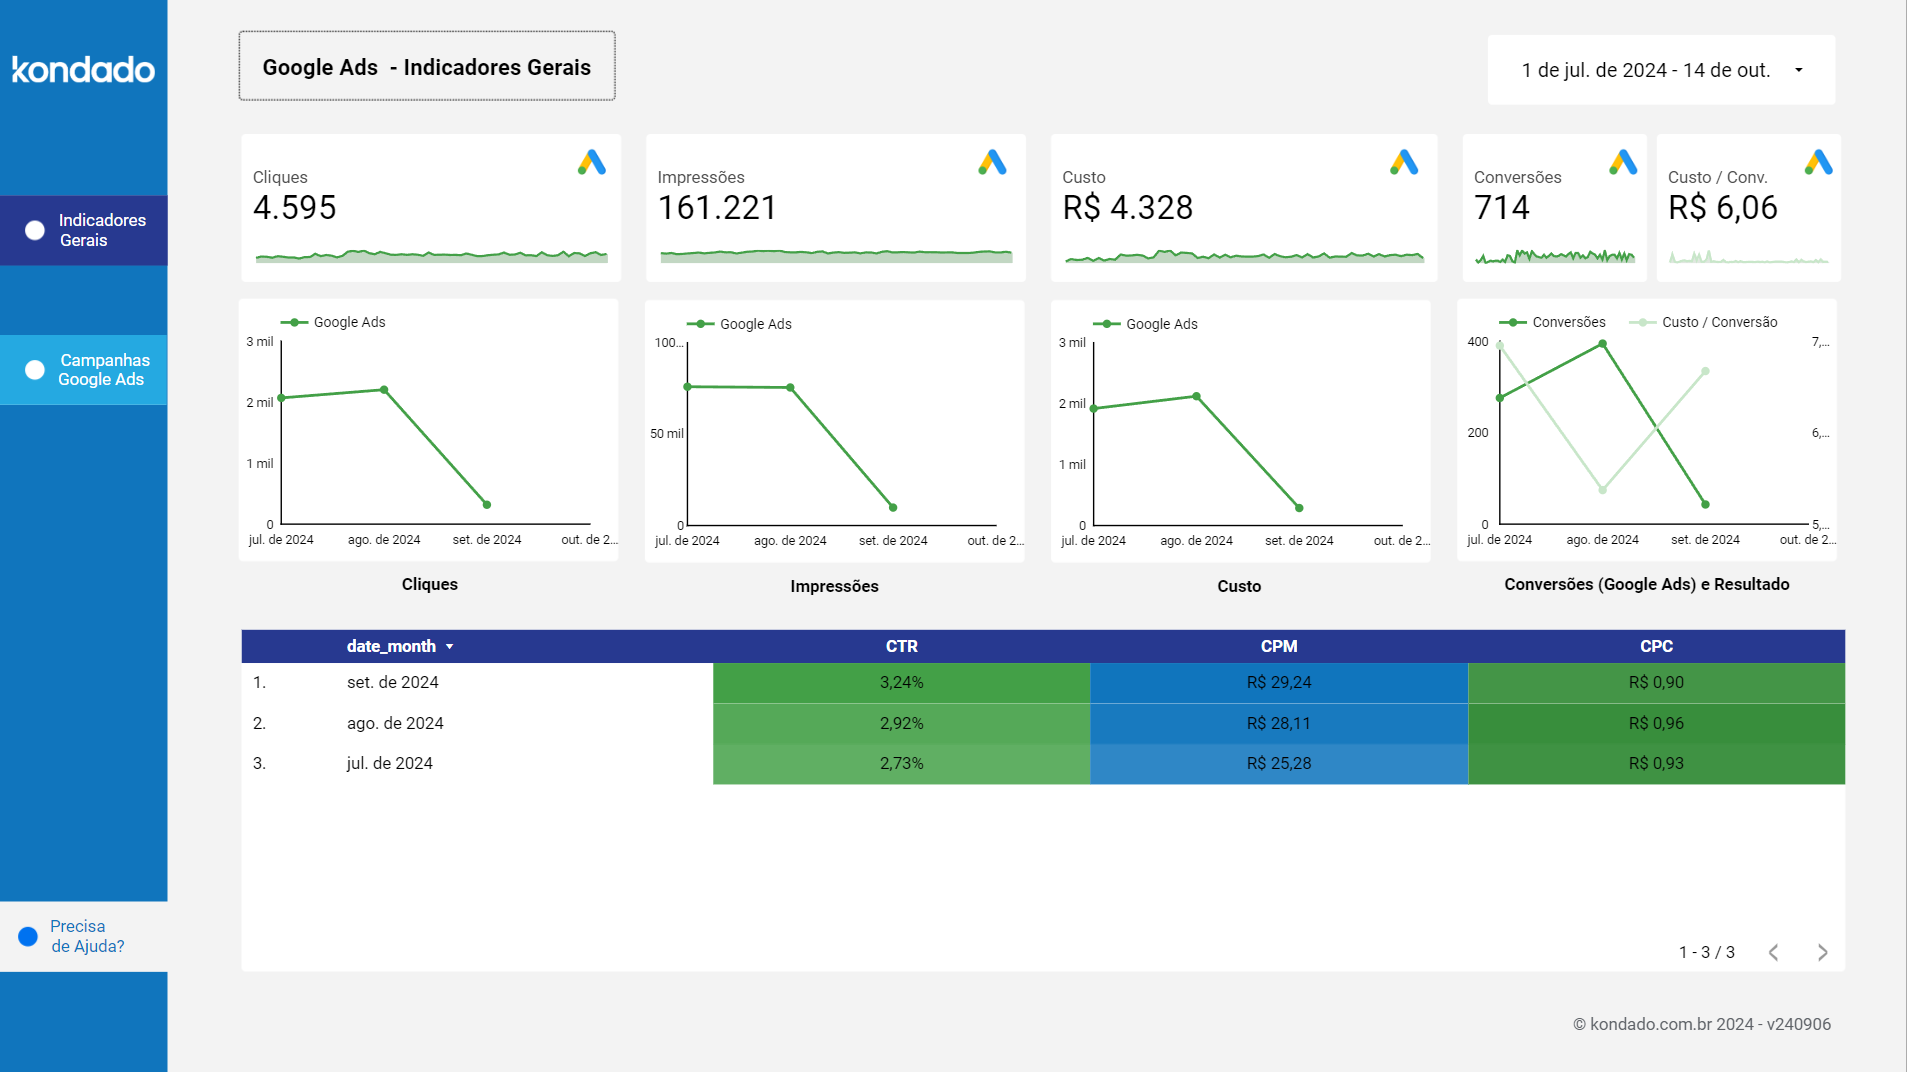Click the next page chevron in the table
This screenshot has width=1907, height=1072.
(1822, 952)
